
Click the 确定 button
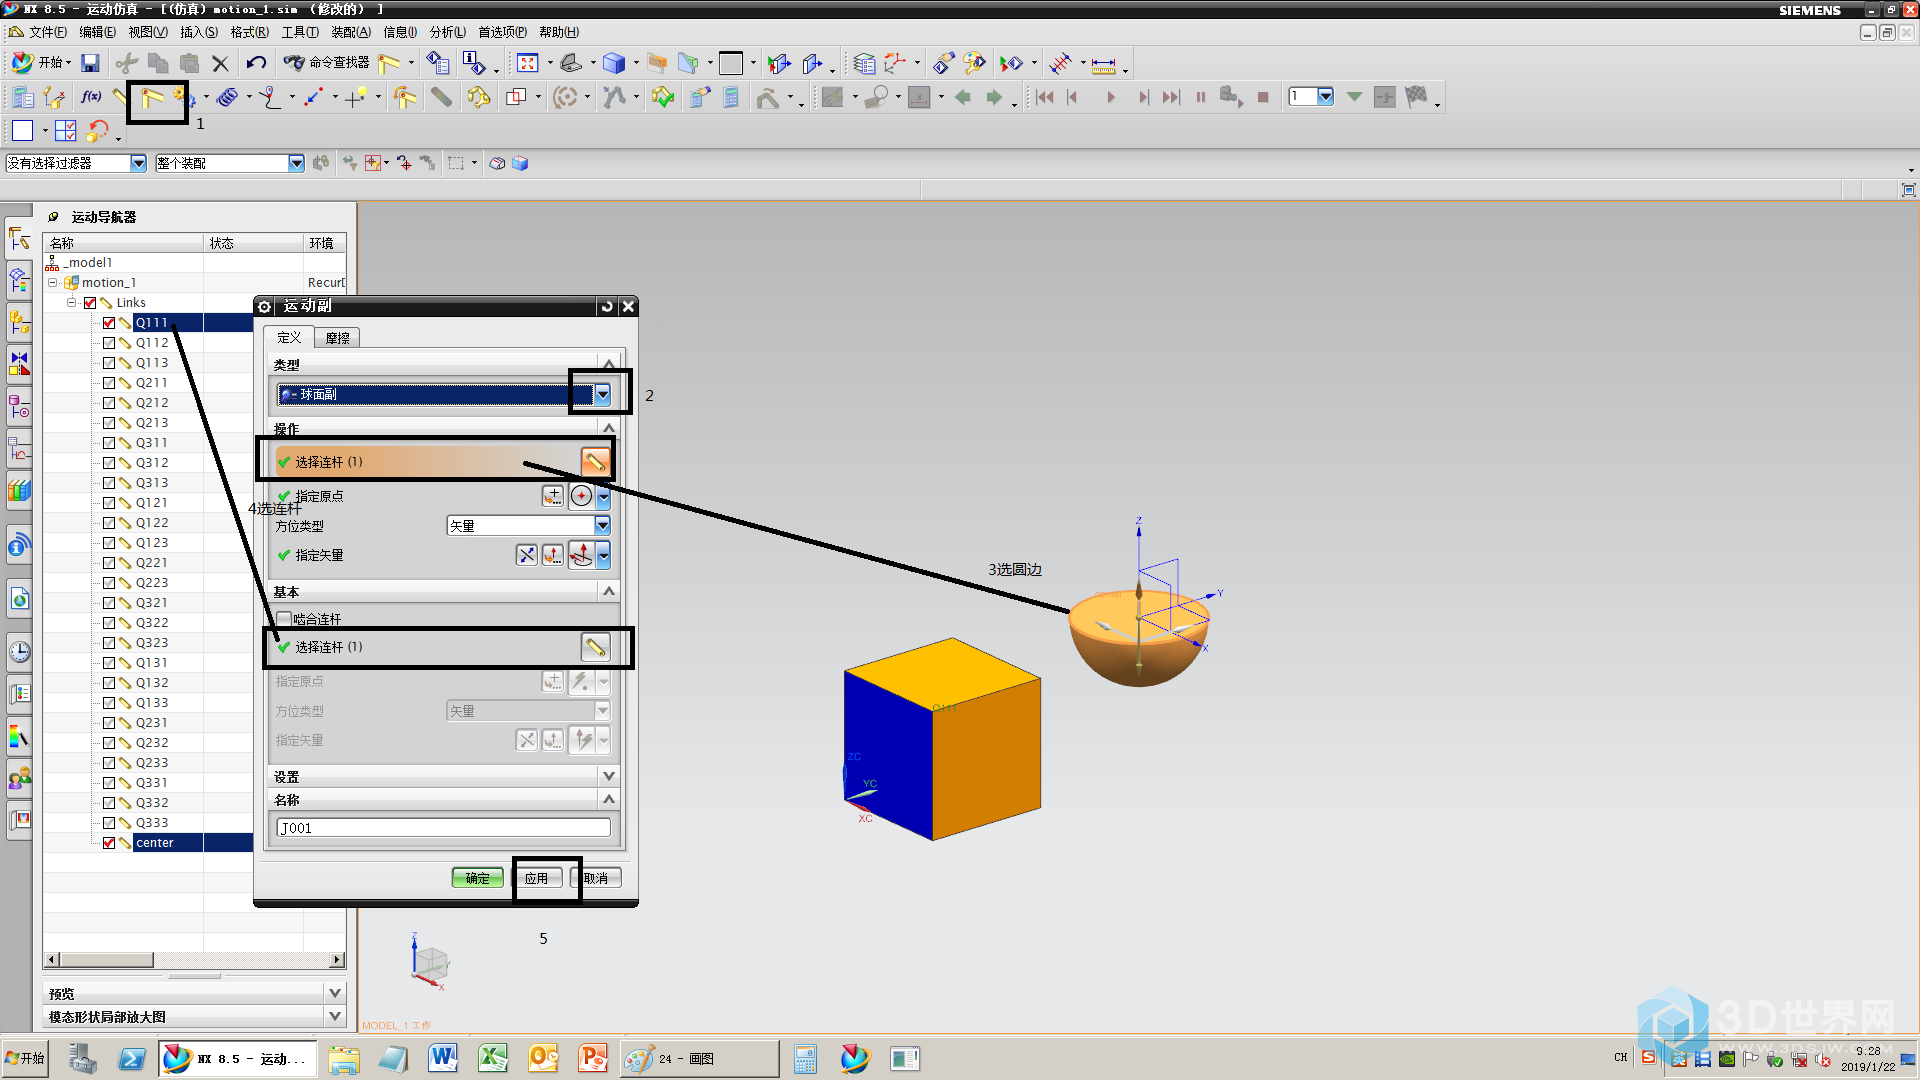[477, 878]
